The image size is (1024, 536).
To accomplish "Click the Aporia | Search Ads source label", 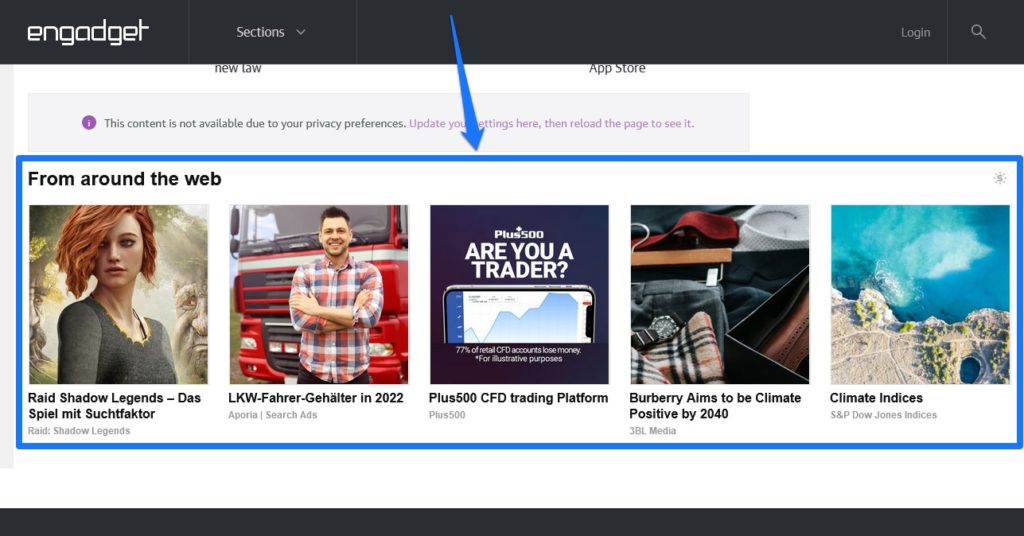I will pos(272,415).
